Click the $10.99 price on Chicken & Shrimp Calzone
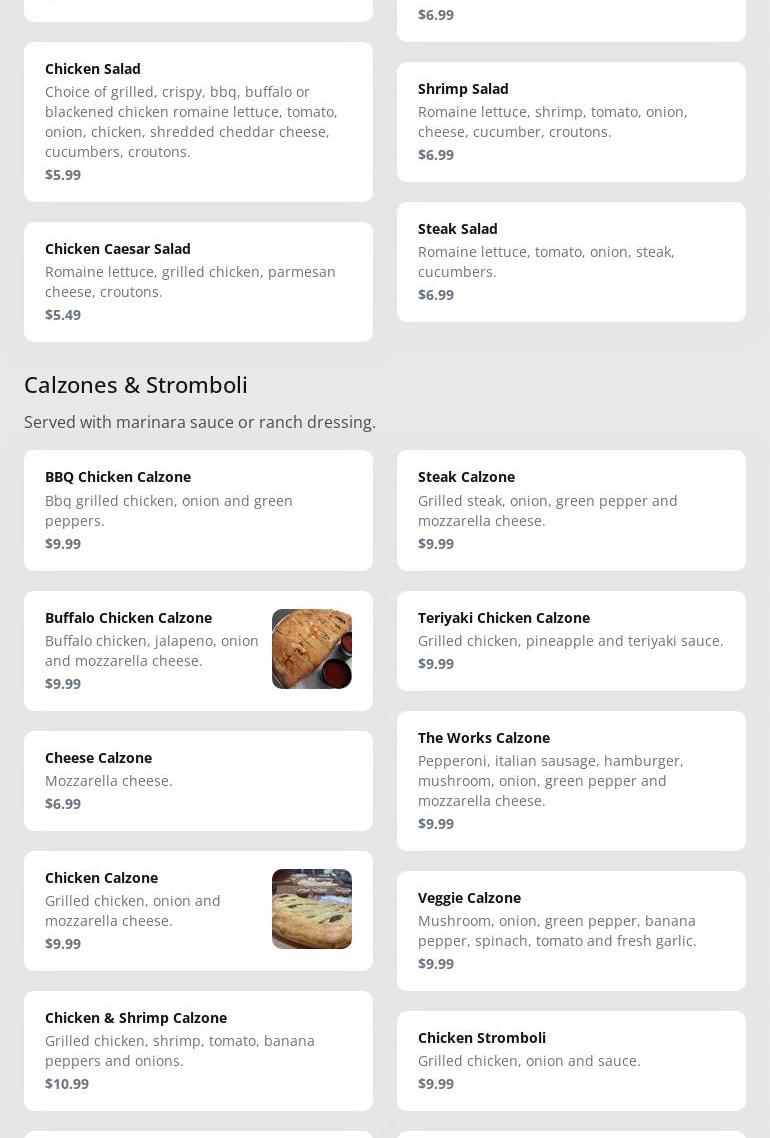The width and height of the screenshot is (770, 1138). pos(67,1084)
